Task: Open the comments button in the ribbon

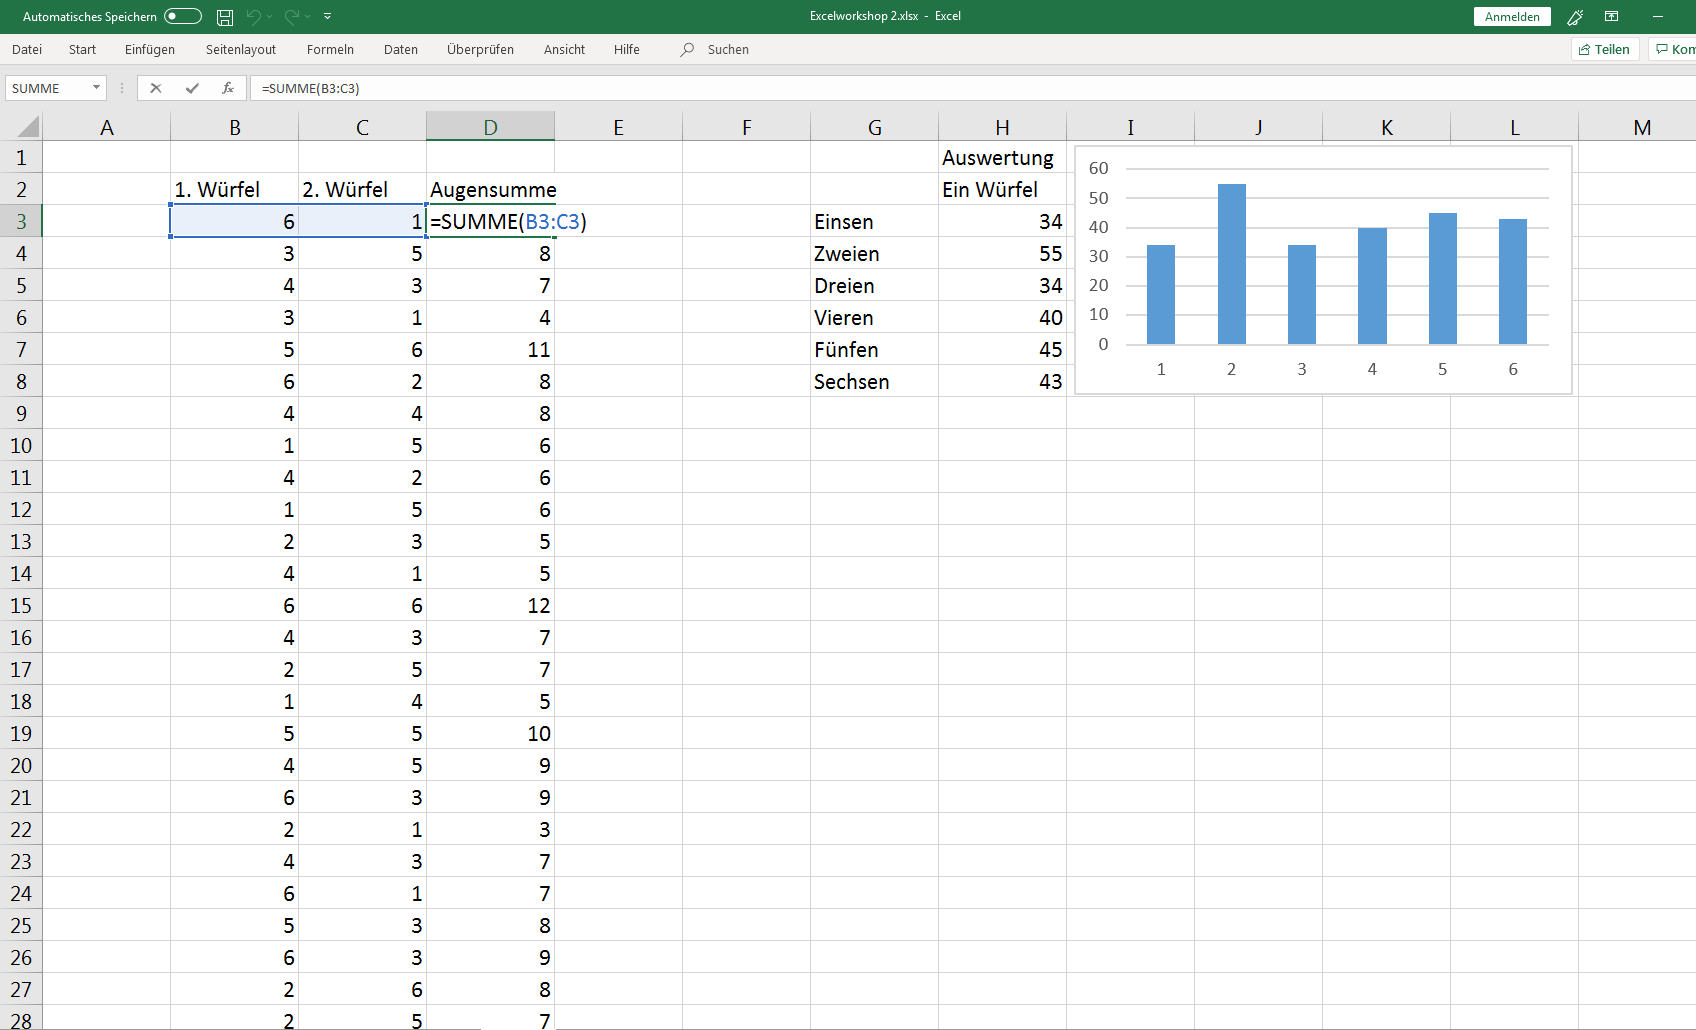Action: pos(1671,49)
